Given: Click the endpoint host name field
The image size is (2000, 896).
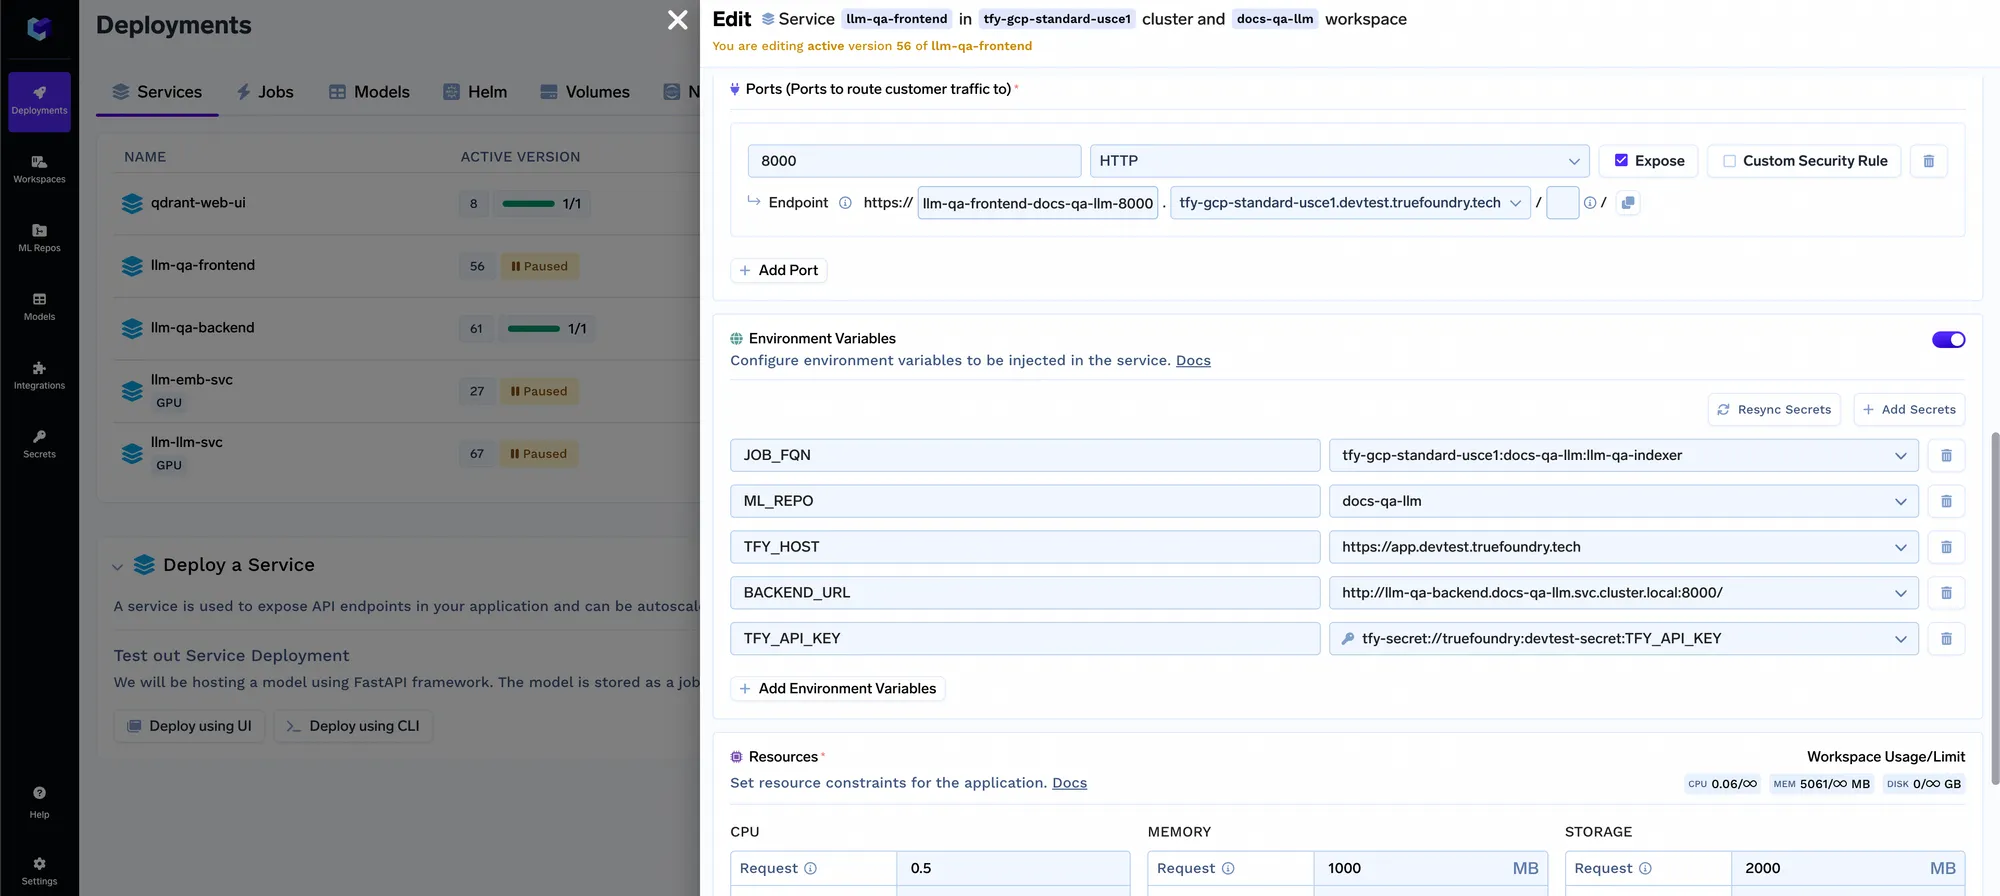Looking at the screenshot, I should tap(1038, 203).
